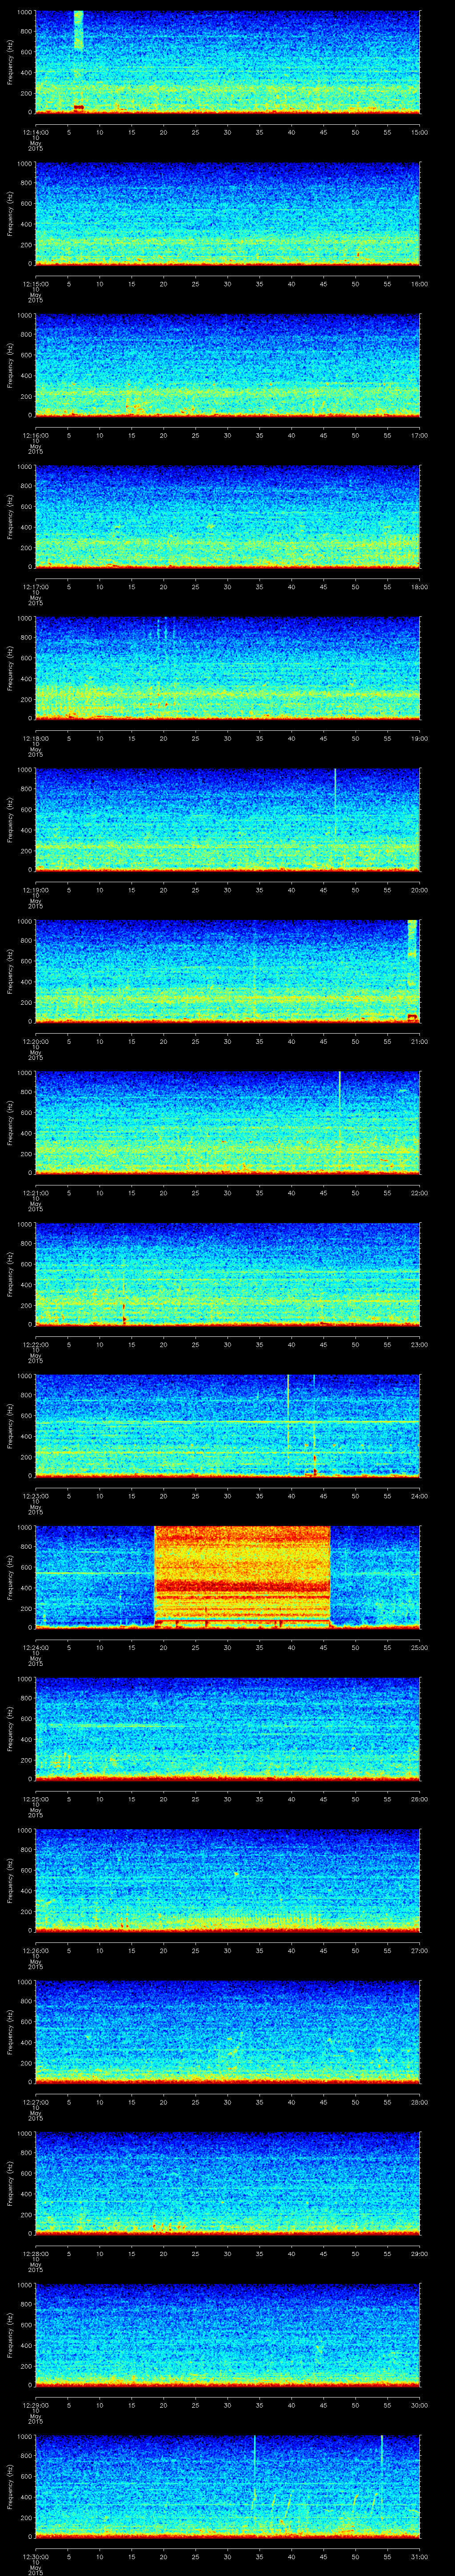Click the green burst near the end of the 12:20 spectrogram
This screenshot has width=455, height=2576.
(x=412, y=940)
